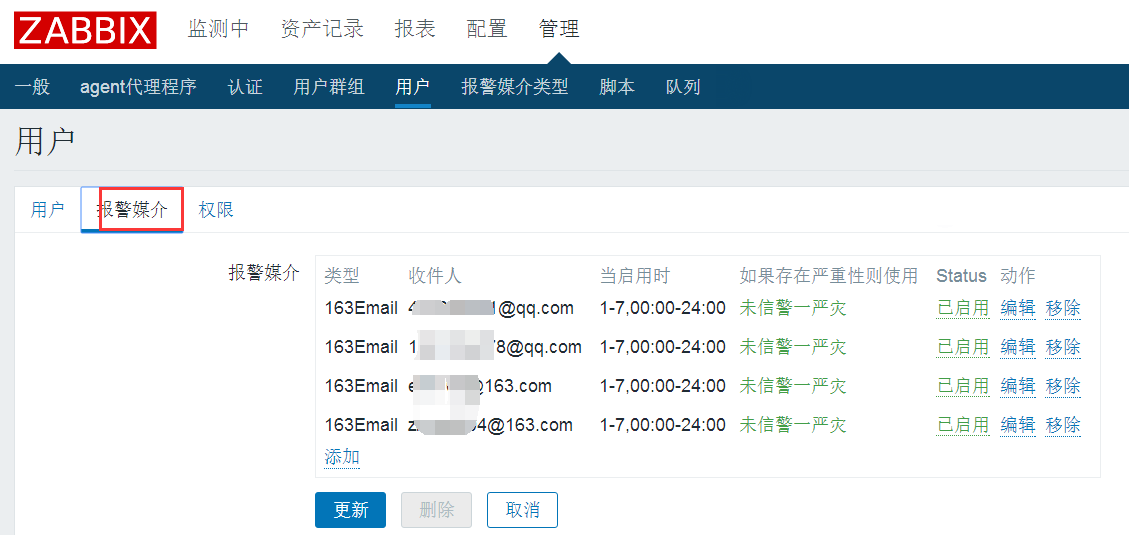Click the 取消 button

click(x=523, y=511)
